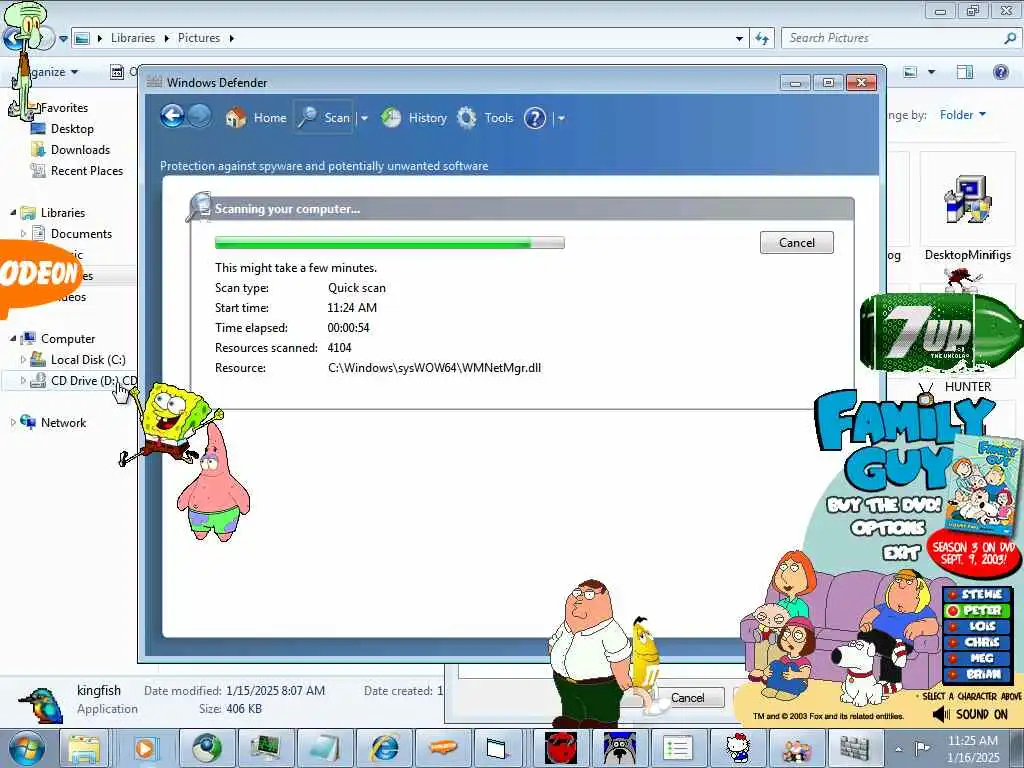Expand Local Disk (C:) arrow
The width and height of the screenshot is (1024, 768).
(x=24, y=359)
